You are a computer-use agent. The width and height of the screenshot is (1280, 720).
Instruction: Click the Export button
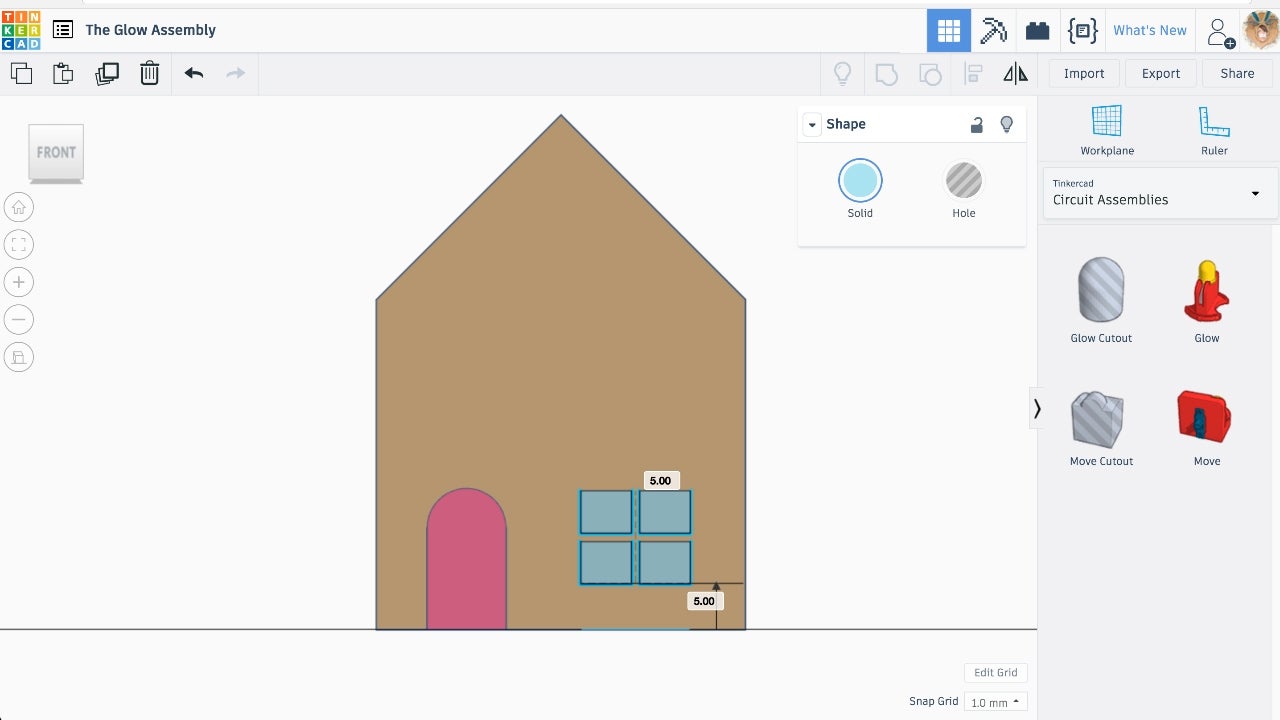tap(1161, 73)
